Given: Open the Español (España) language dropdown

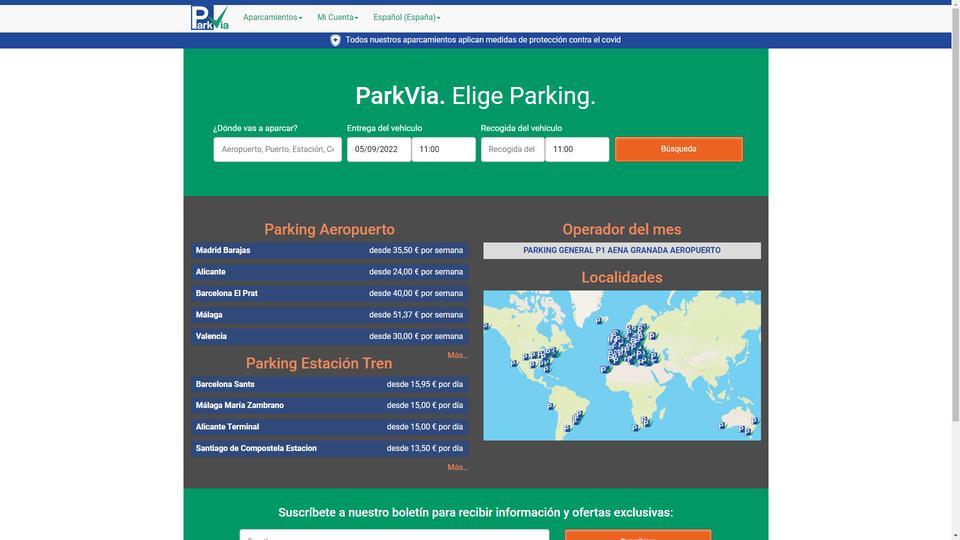Looking at the screenshot, I should click(407, 17).
